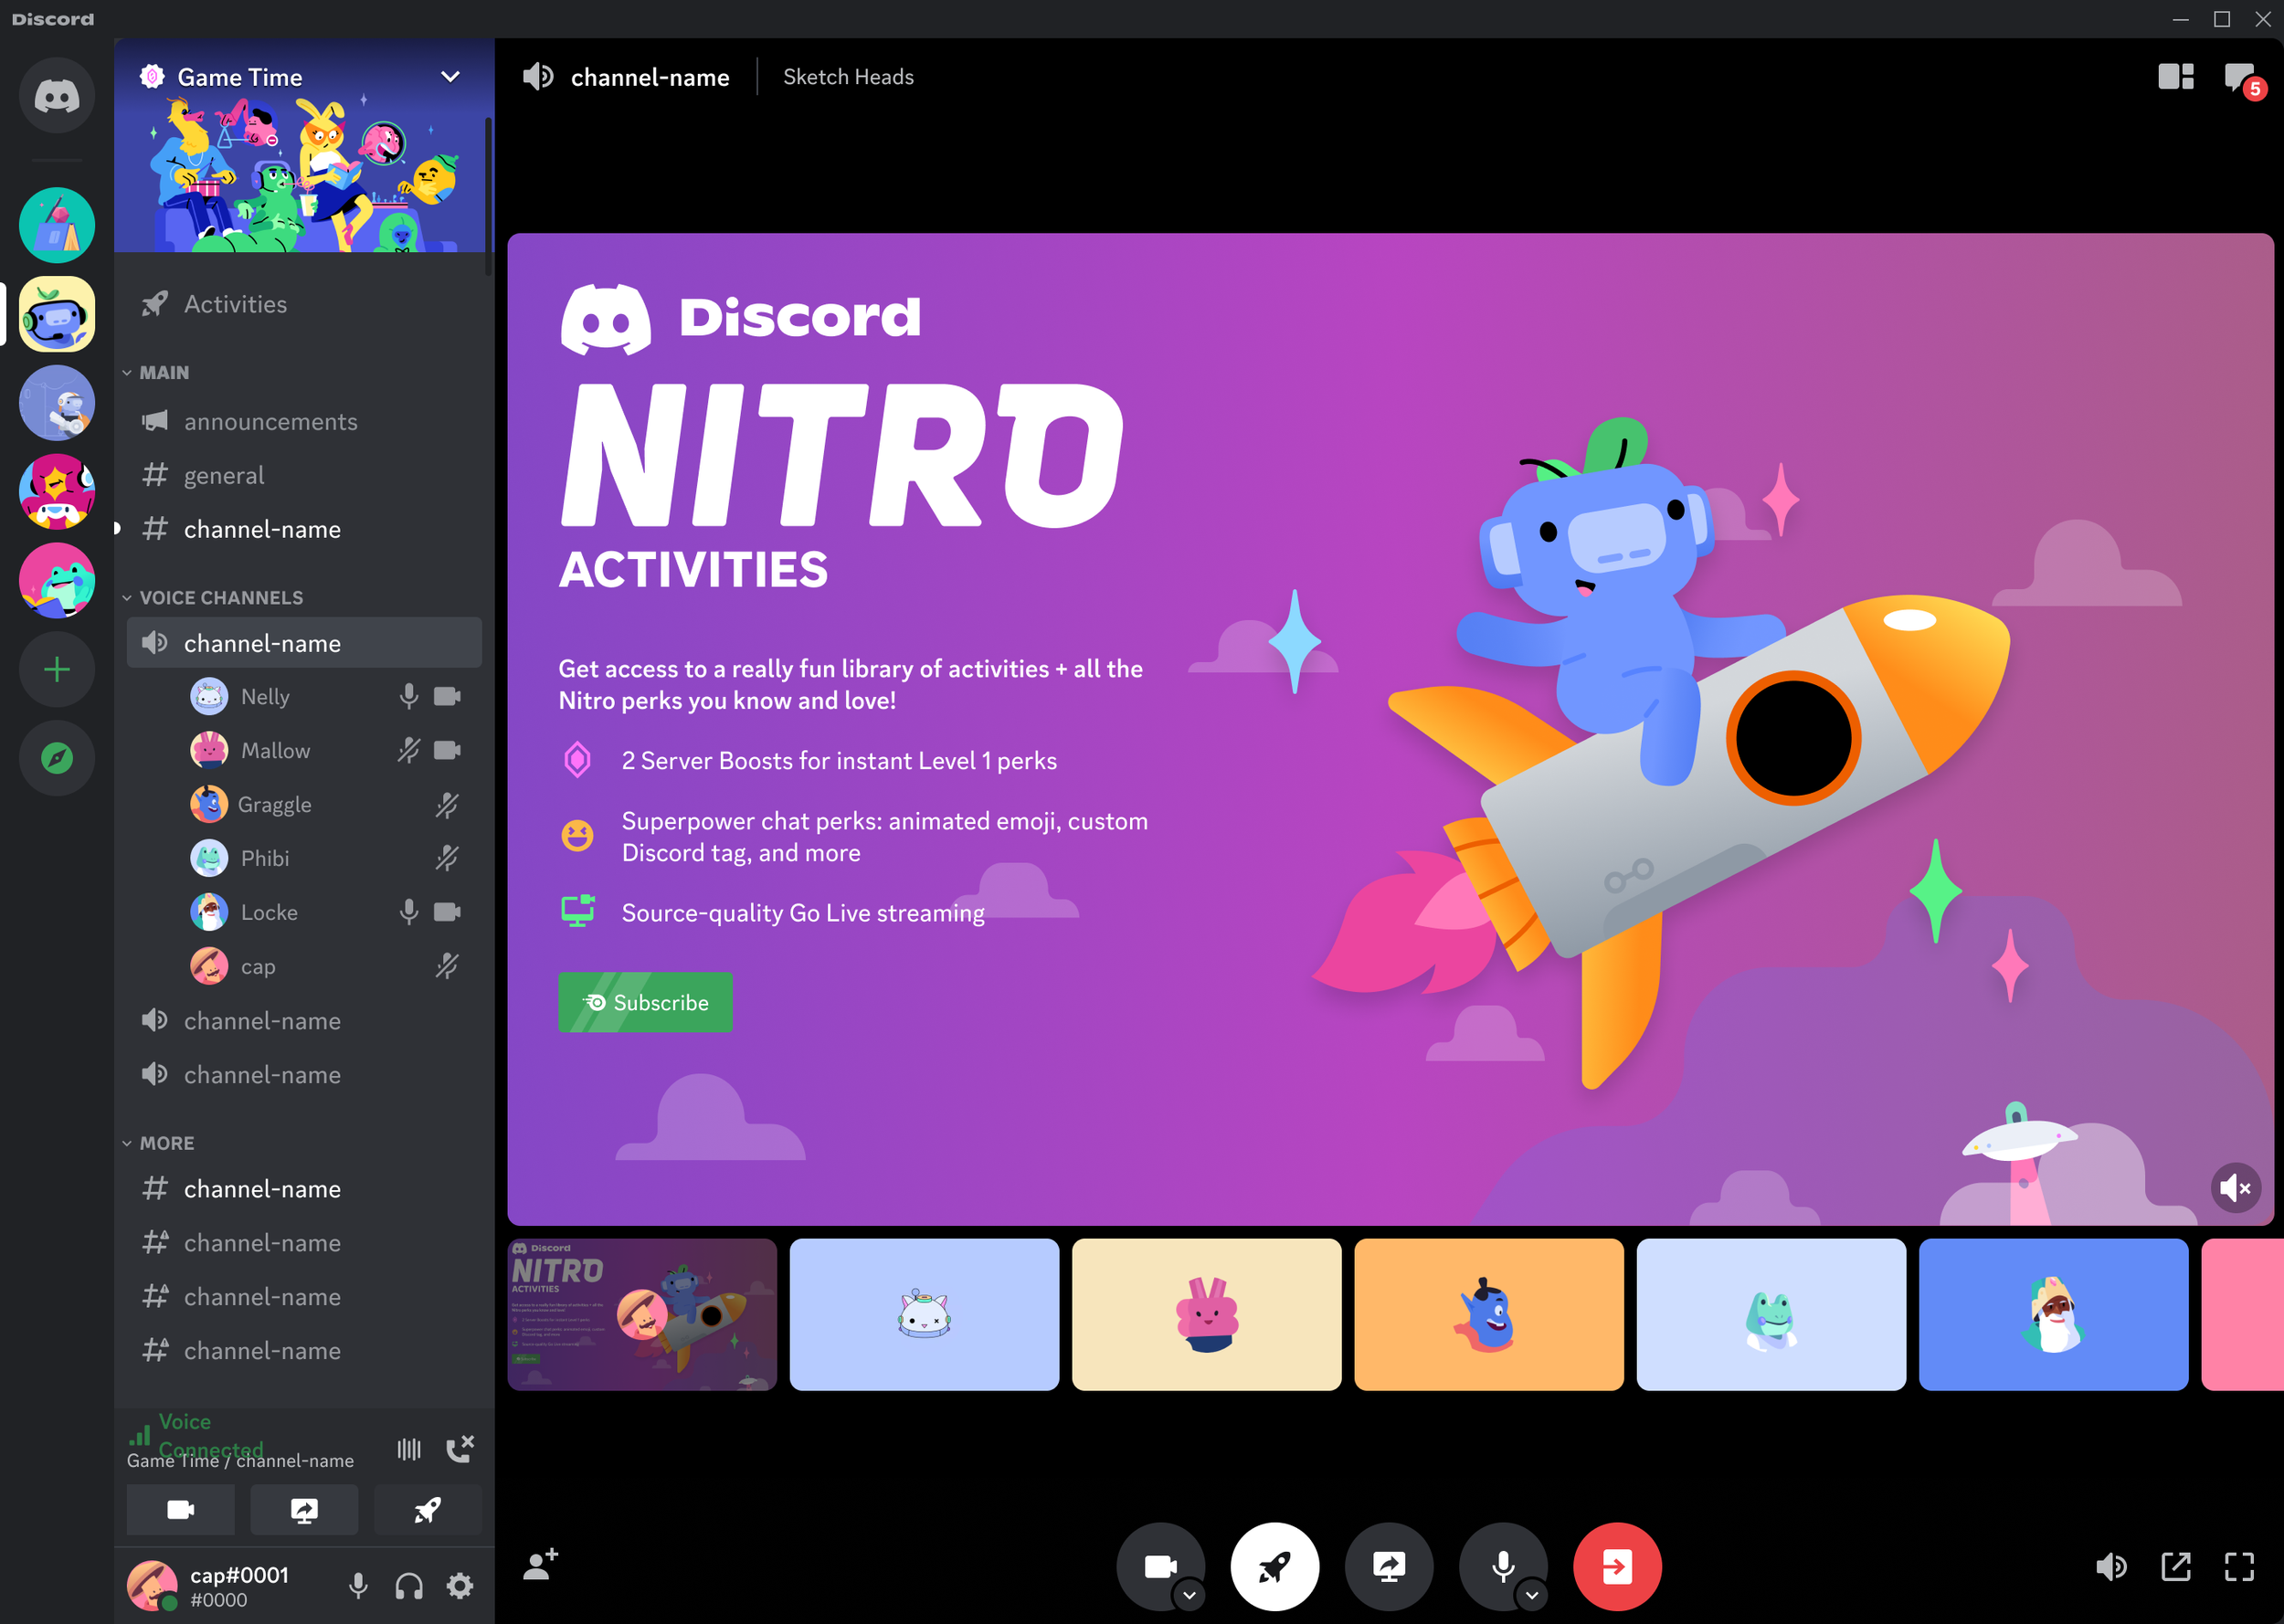The height and width of the screenshot is (1624, 2284).
Task: Unmute the activity sound overlay icon
Action: (2236, 1188)
